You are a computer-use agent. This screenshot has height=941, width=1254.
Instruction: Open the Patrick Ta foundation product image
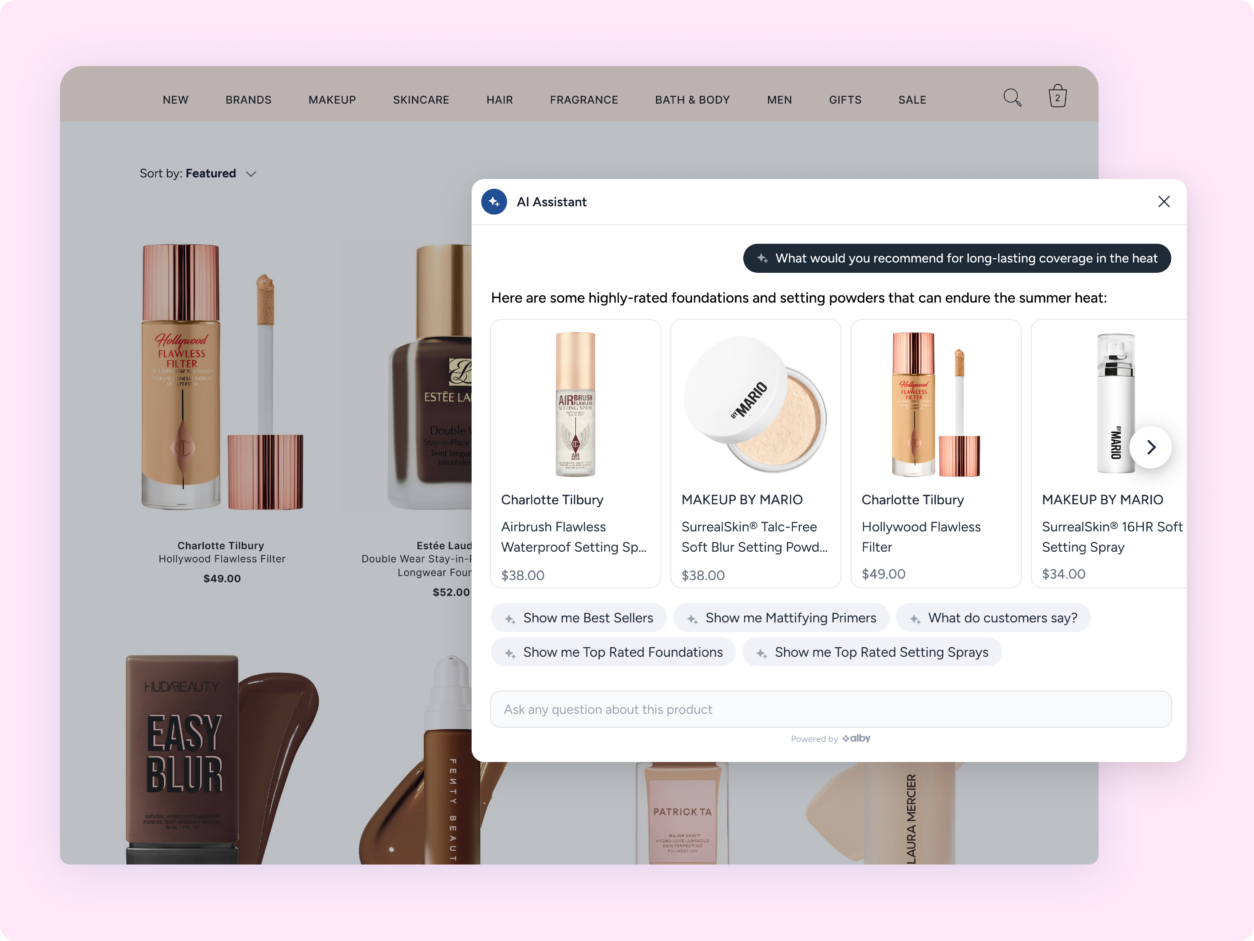tap(681, 813)
